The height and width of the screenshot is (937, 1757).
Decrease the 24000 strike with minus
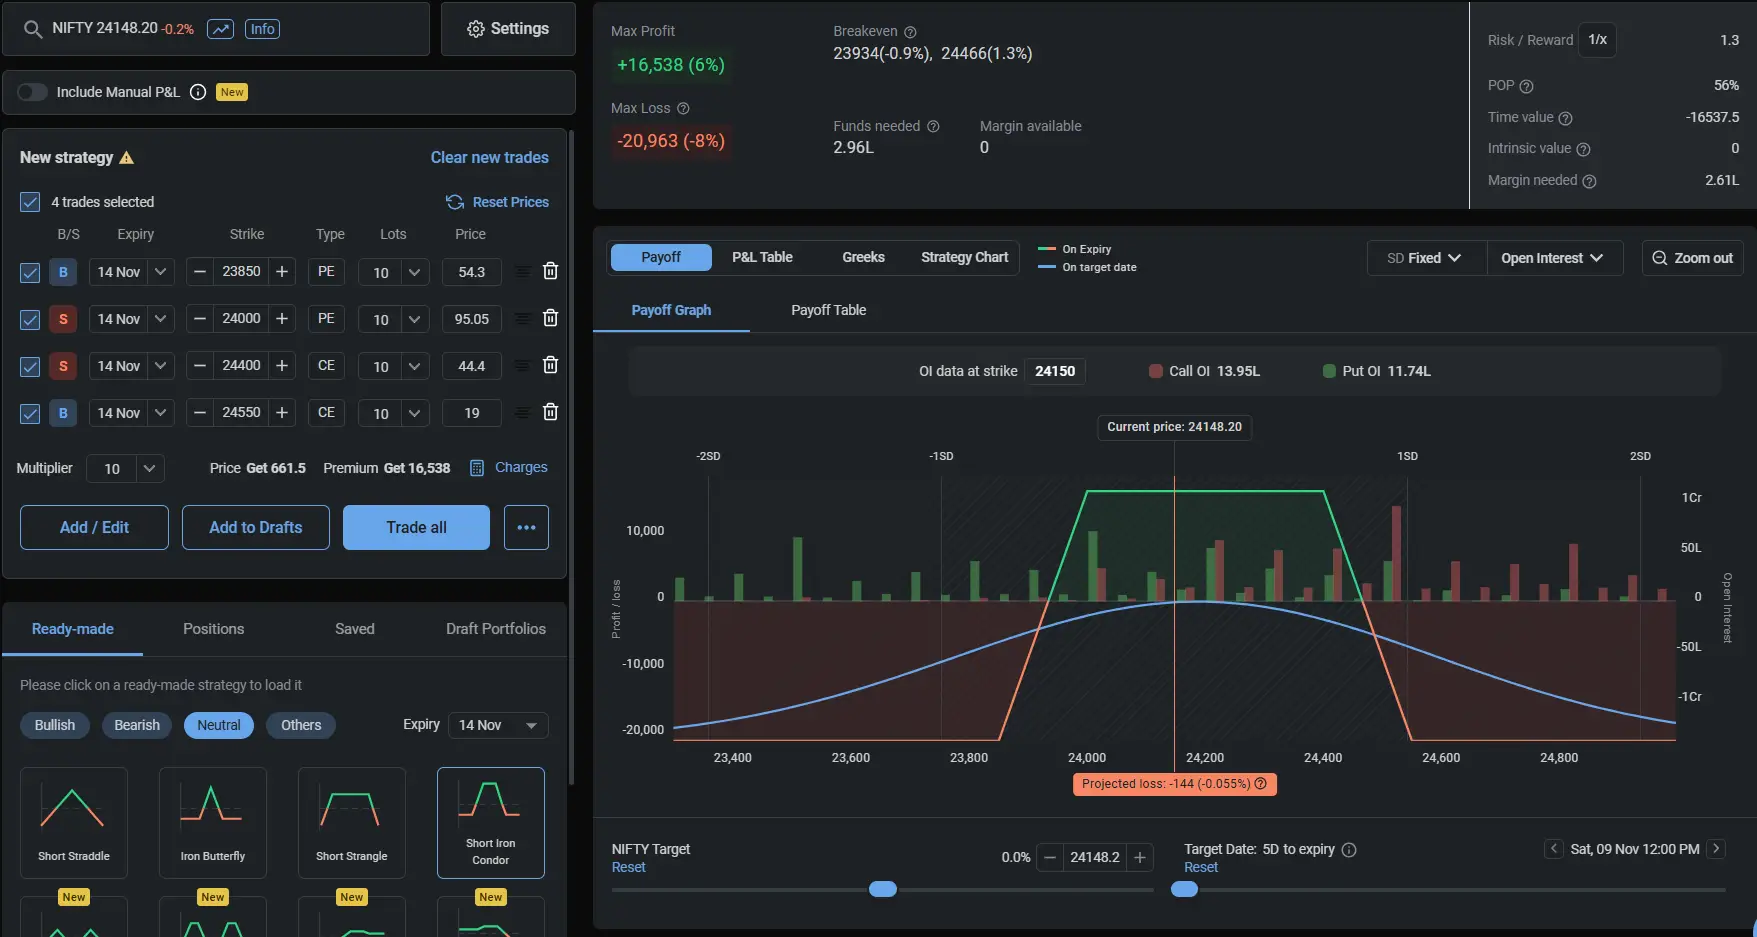(x=200, y=319)
